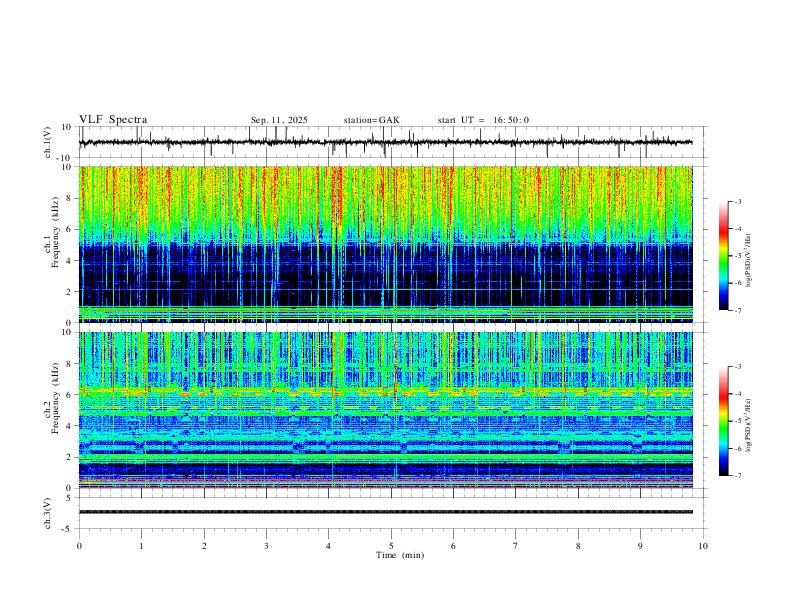792x612 pixels.
Task: Click the "ch.1(V)" waveform axis label
Action: click(48, 142)
